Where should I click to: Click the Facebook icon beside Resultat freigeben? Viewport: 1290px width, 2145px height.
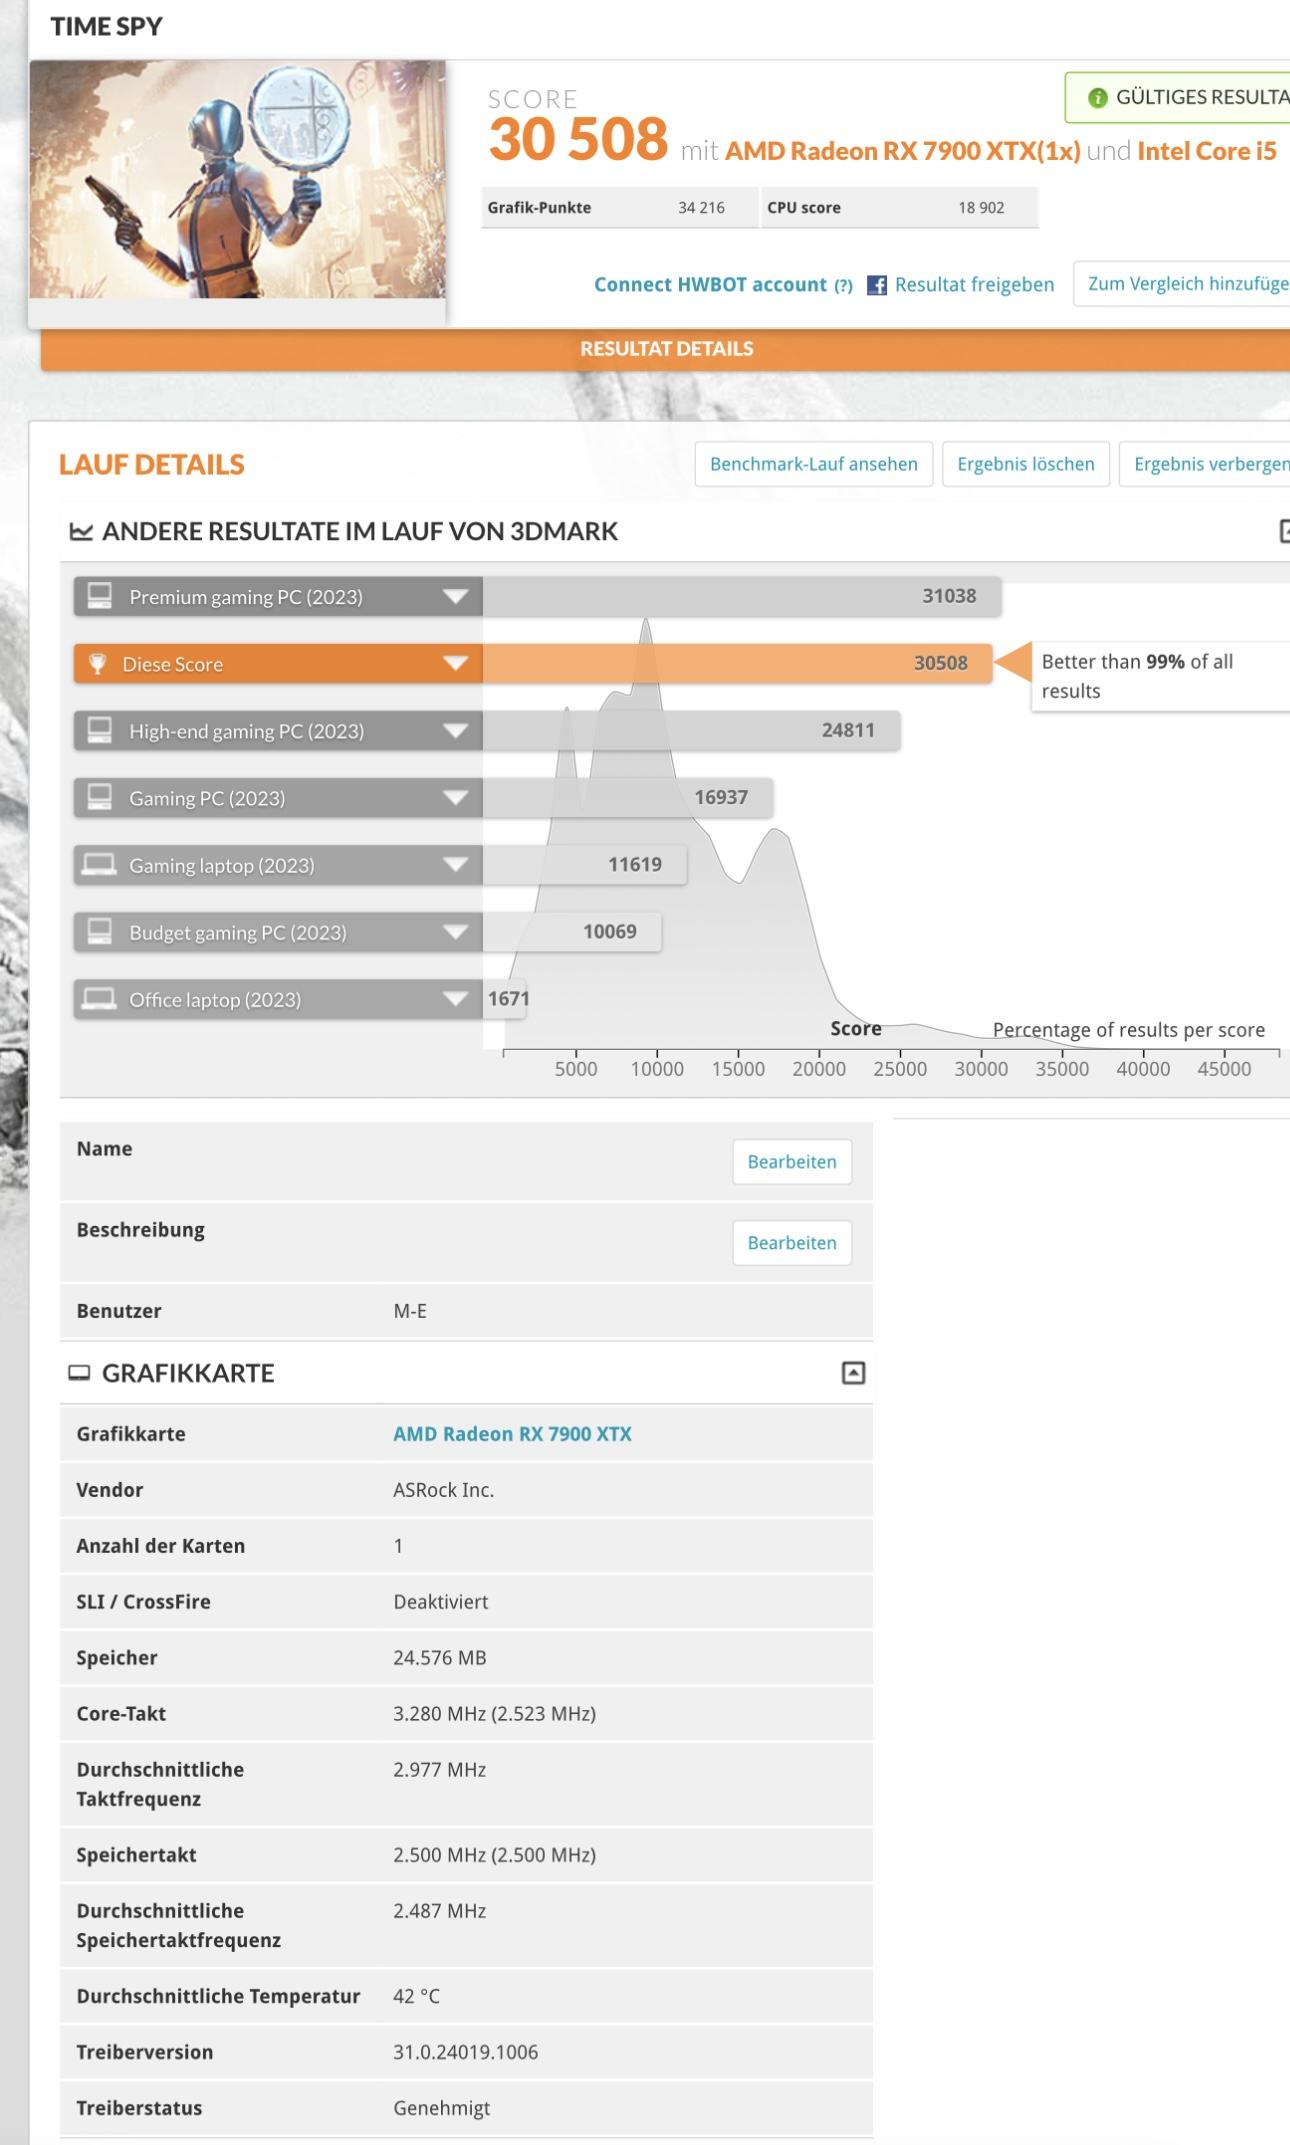point(877,285)
